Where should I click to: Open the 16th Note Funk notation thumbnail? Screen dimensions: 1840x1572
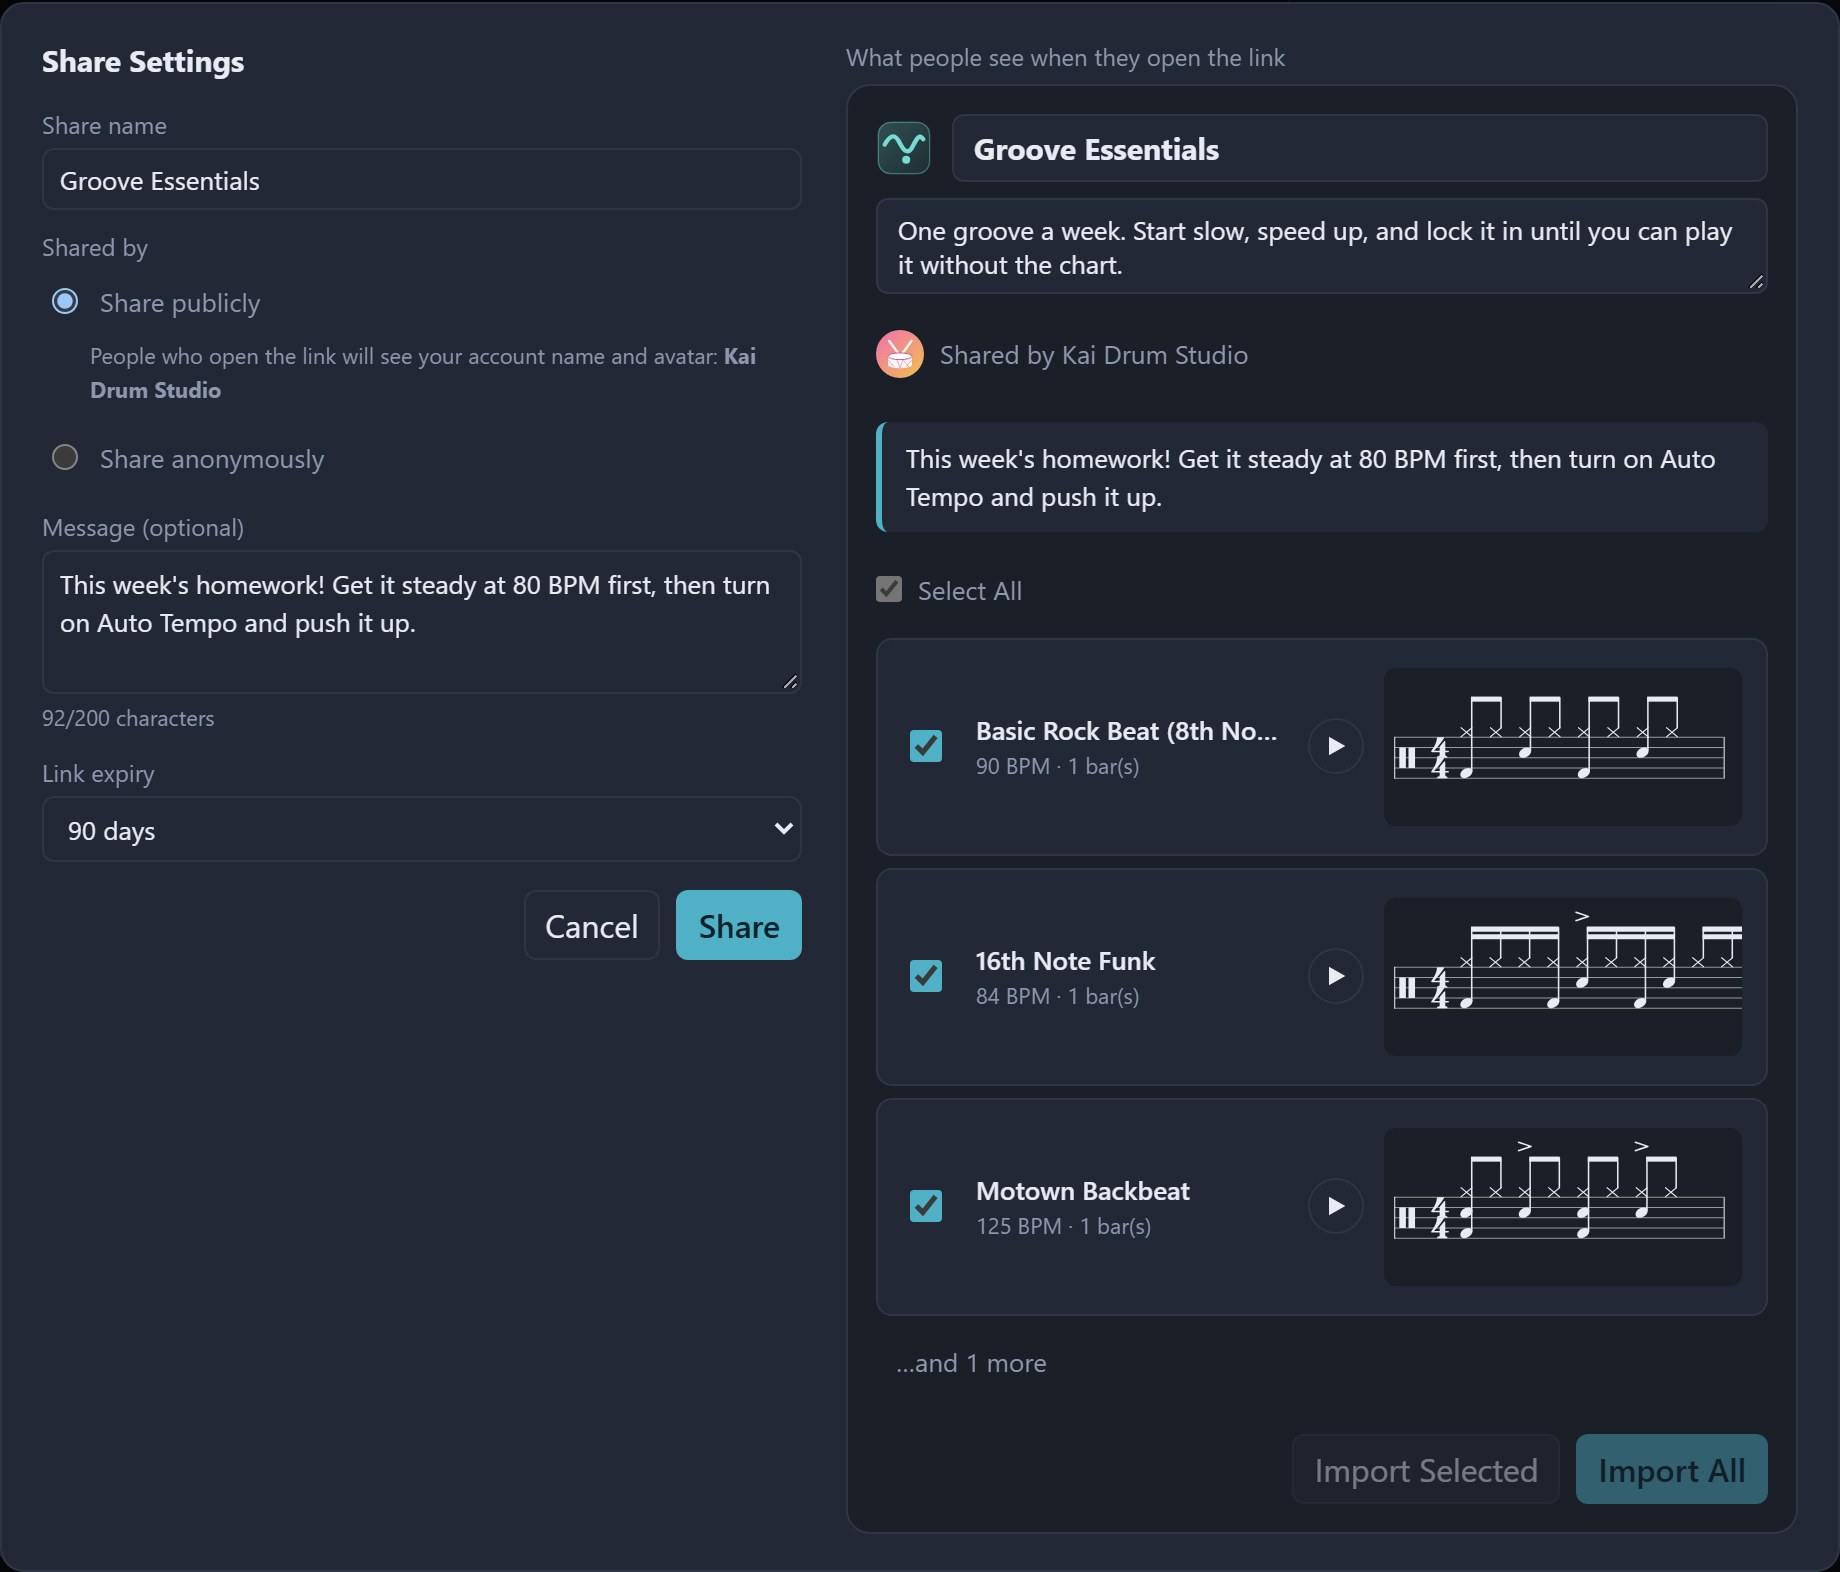[x=1562, y=977]
